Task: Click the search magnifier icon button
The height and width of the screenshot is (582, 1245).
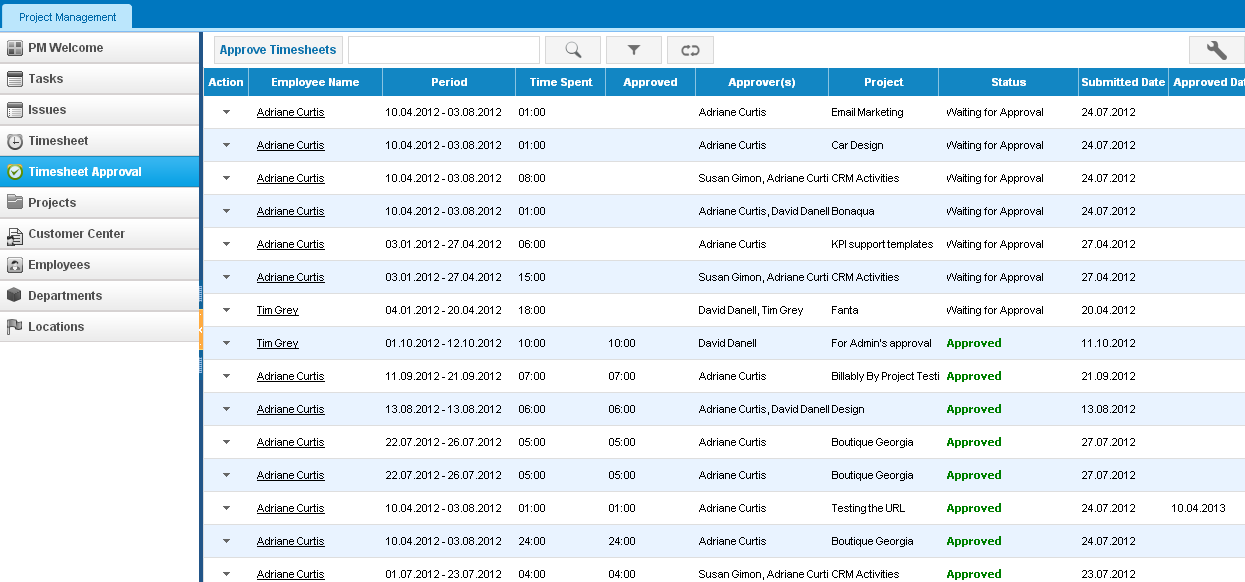Action: (573, 50)
